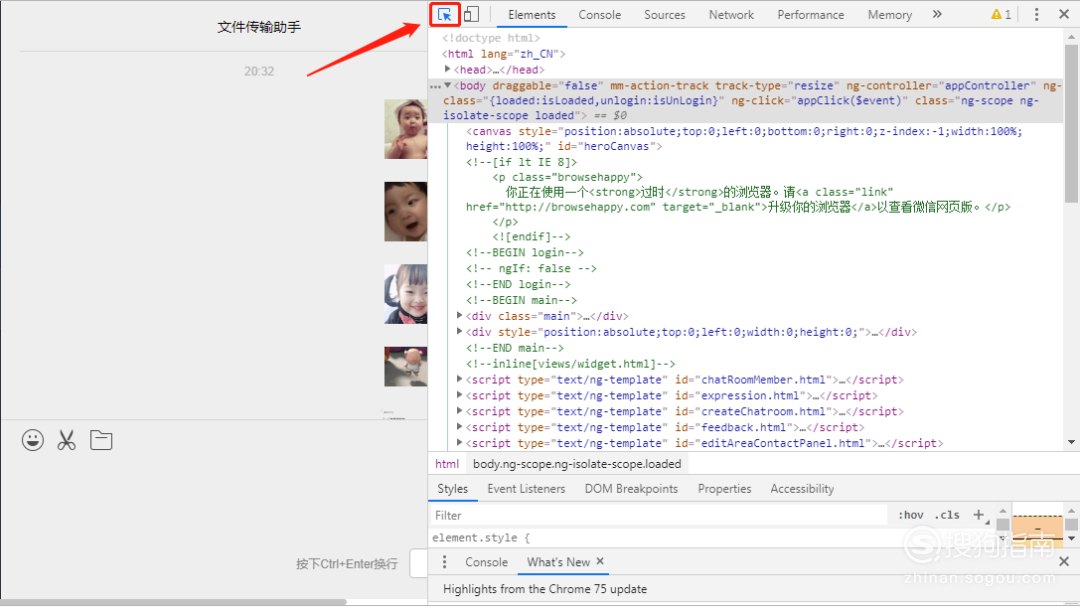Expand the createChatroom.html script node
This screenshot has width=1080, height=612.
click(459, 410)
